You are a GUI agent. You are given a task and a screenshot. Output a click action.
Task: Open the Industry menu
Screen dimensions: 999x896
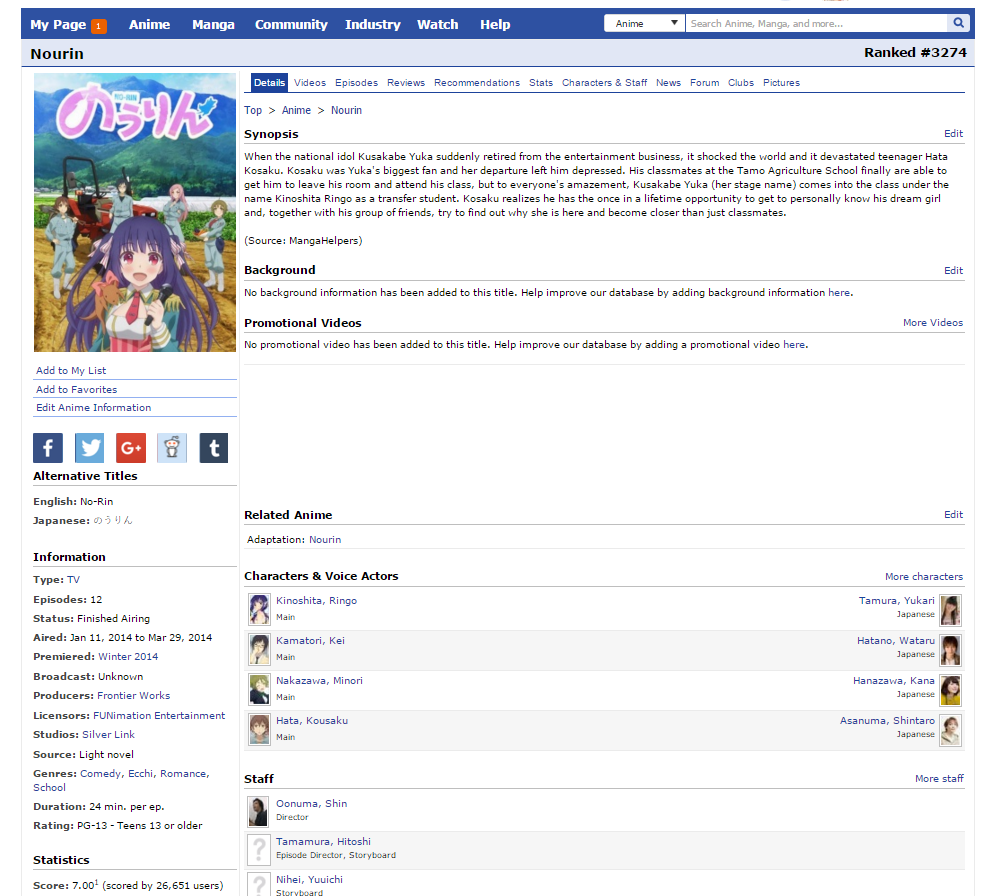click(373, 24)
